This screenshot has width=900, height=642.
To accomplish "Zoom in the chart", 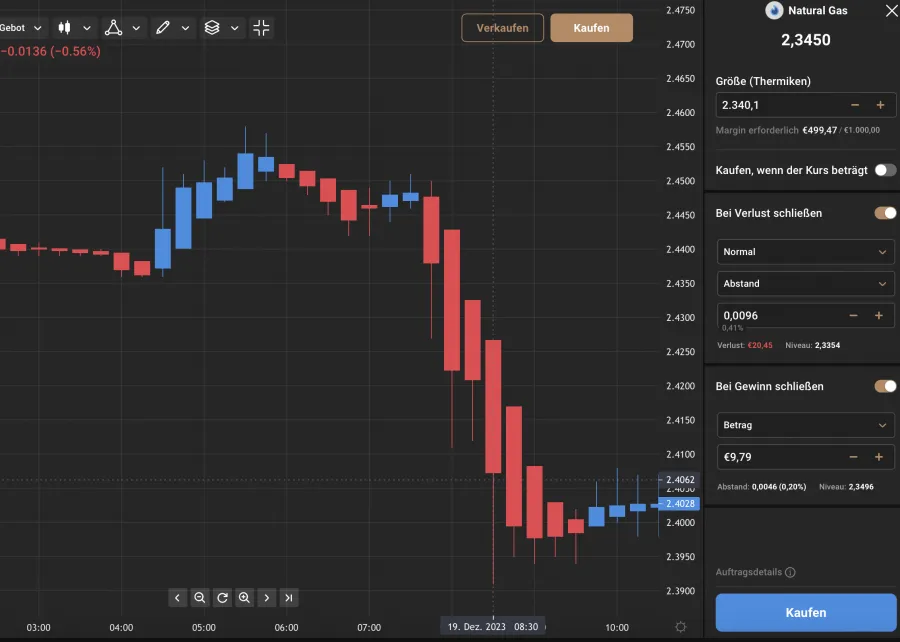I will [244, 598].
